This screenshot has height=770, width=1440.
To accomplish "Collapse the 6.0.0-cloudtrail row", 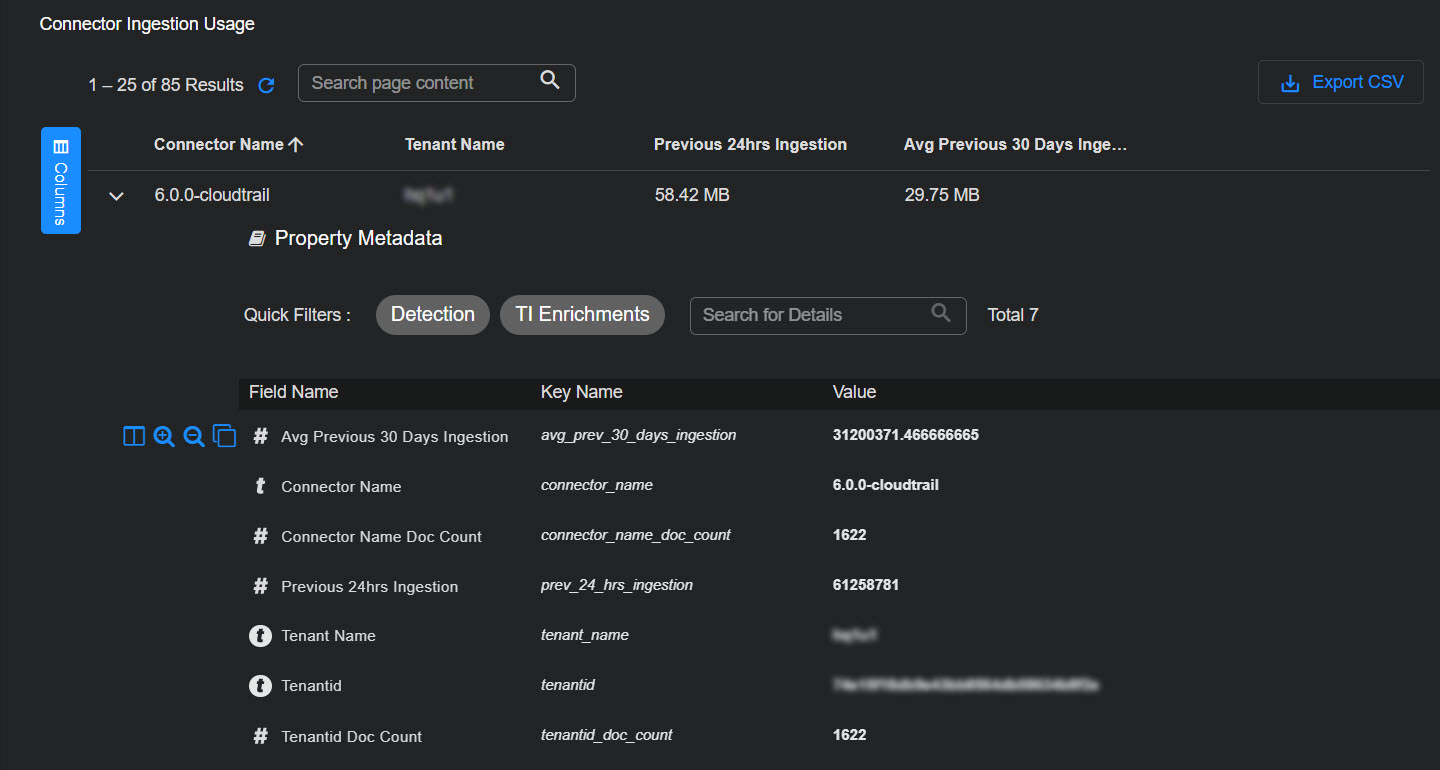I will coord(116,196).
